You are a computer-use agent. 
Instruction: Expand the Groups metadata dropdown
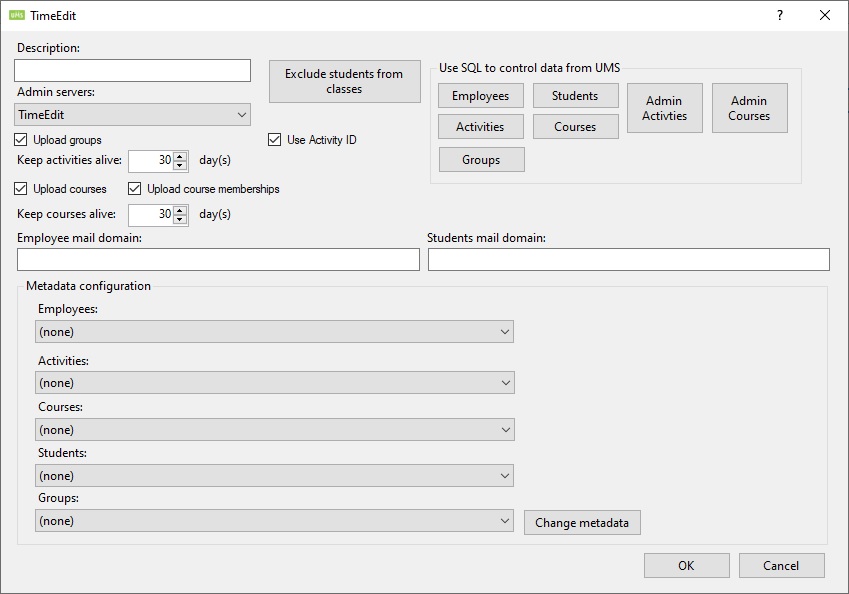coord(274,521)
